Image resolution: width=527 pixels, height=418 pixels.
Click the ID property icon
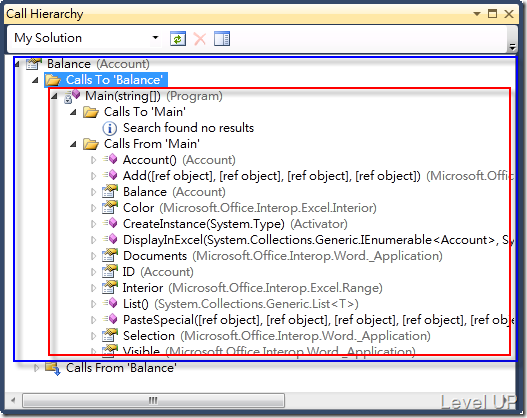[x=110, y=271]
